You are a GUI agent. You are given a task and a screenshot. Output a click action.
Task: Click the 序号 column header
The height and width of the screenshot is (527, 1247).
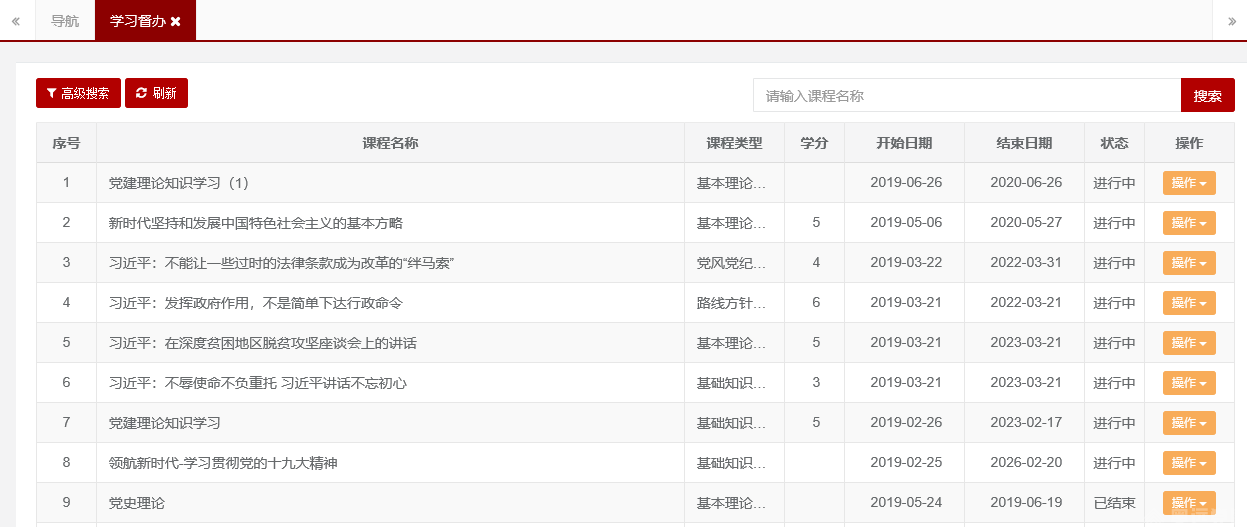tap(66, 143)
